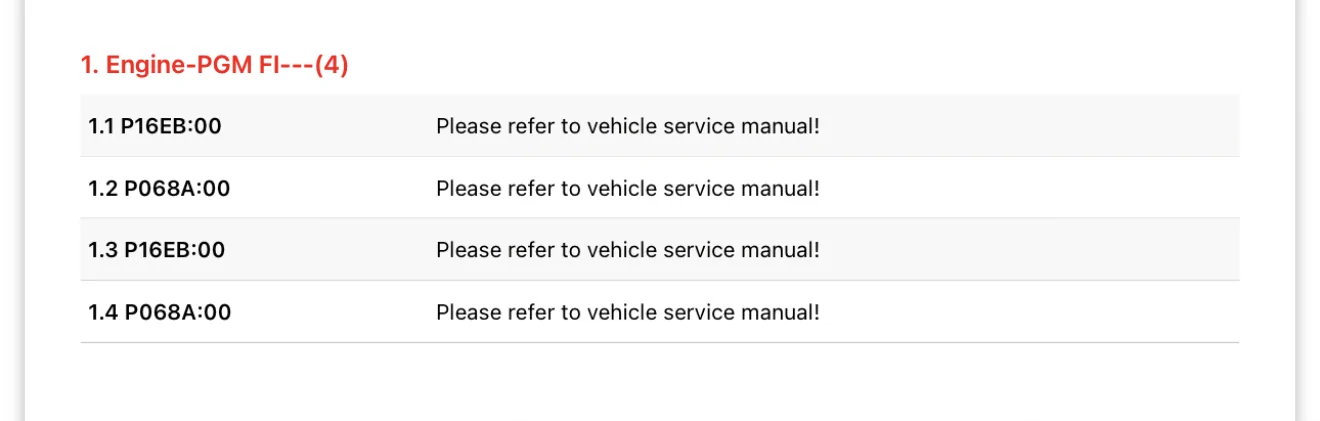This screenshot has width=1320, height=421.
Task: Click the description text beside 1.1 P16EB:00
Action: coord(628,127)
